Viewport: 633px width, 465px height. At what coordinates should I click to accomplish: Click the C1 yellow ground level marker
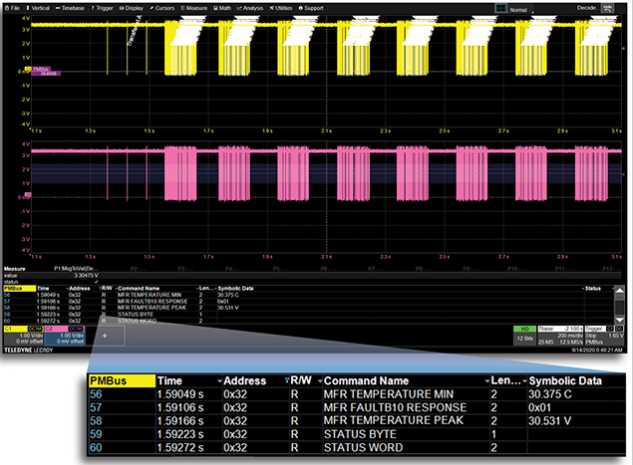27,70
